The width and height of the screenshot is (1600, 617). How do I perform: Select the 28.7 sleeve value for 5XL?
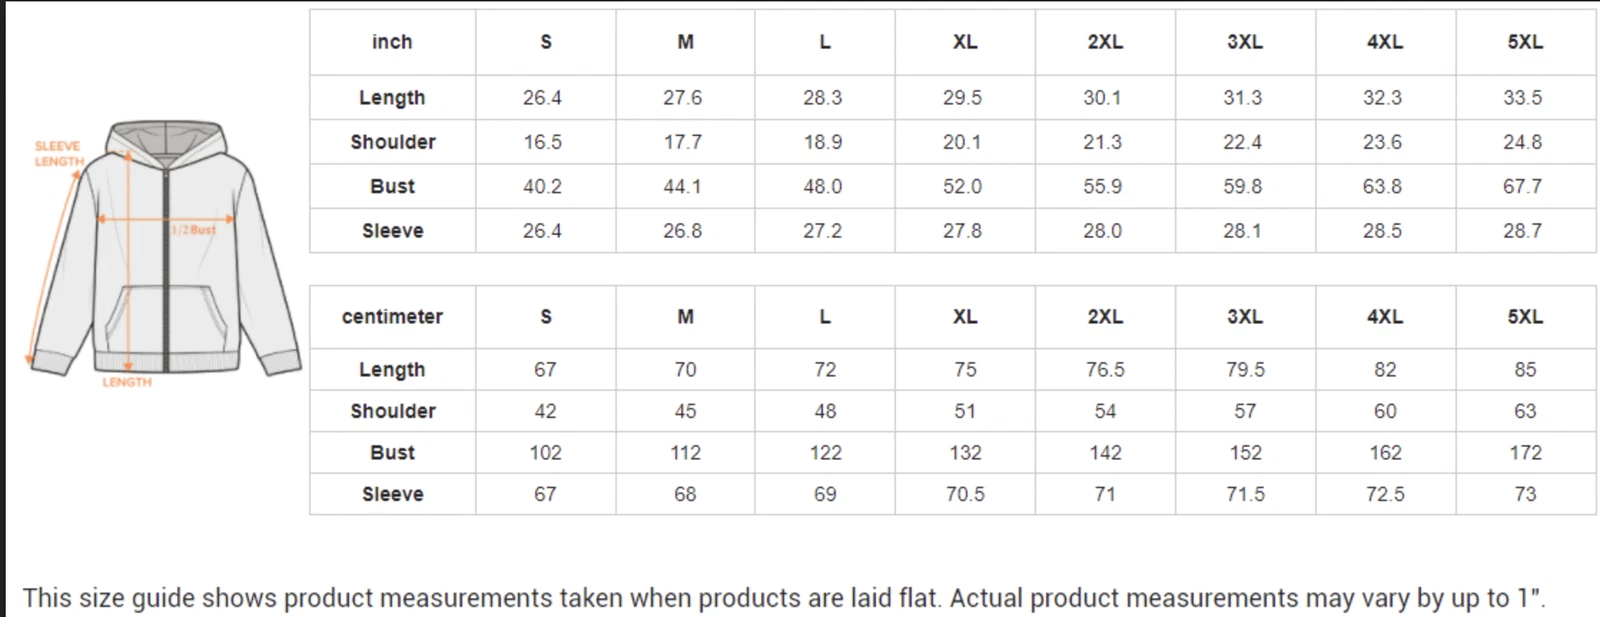tap(1522, 231)
